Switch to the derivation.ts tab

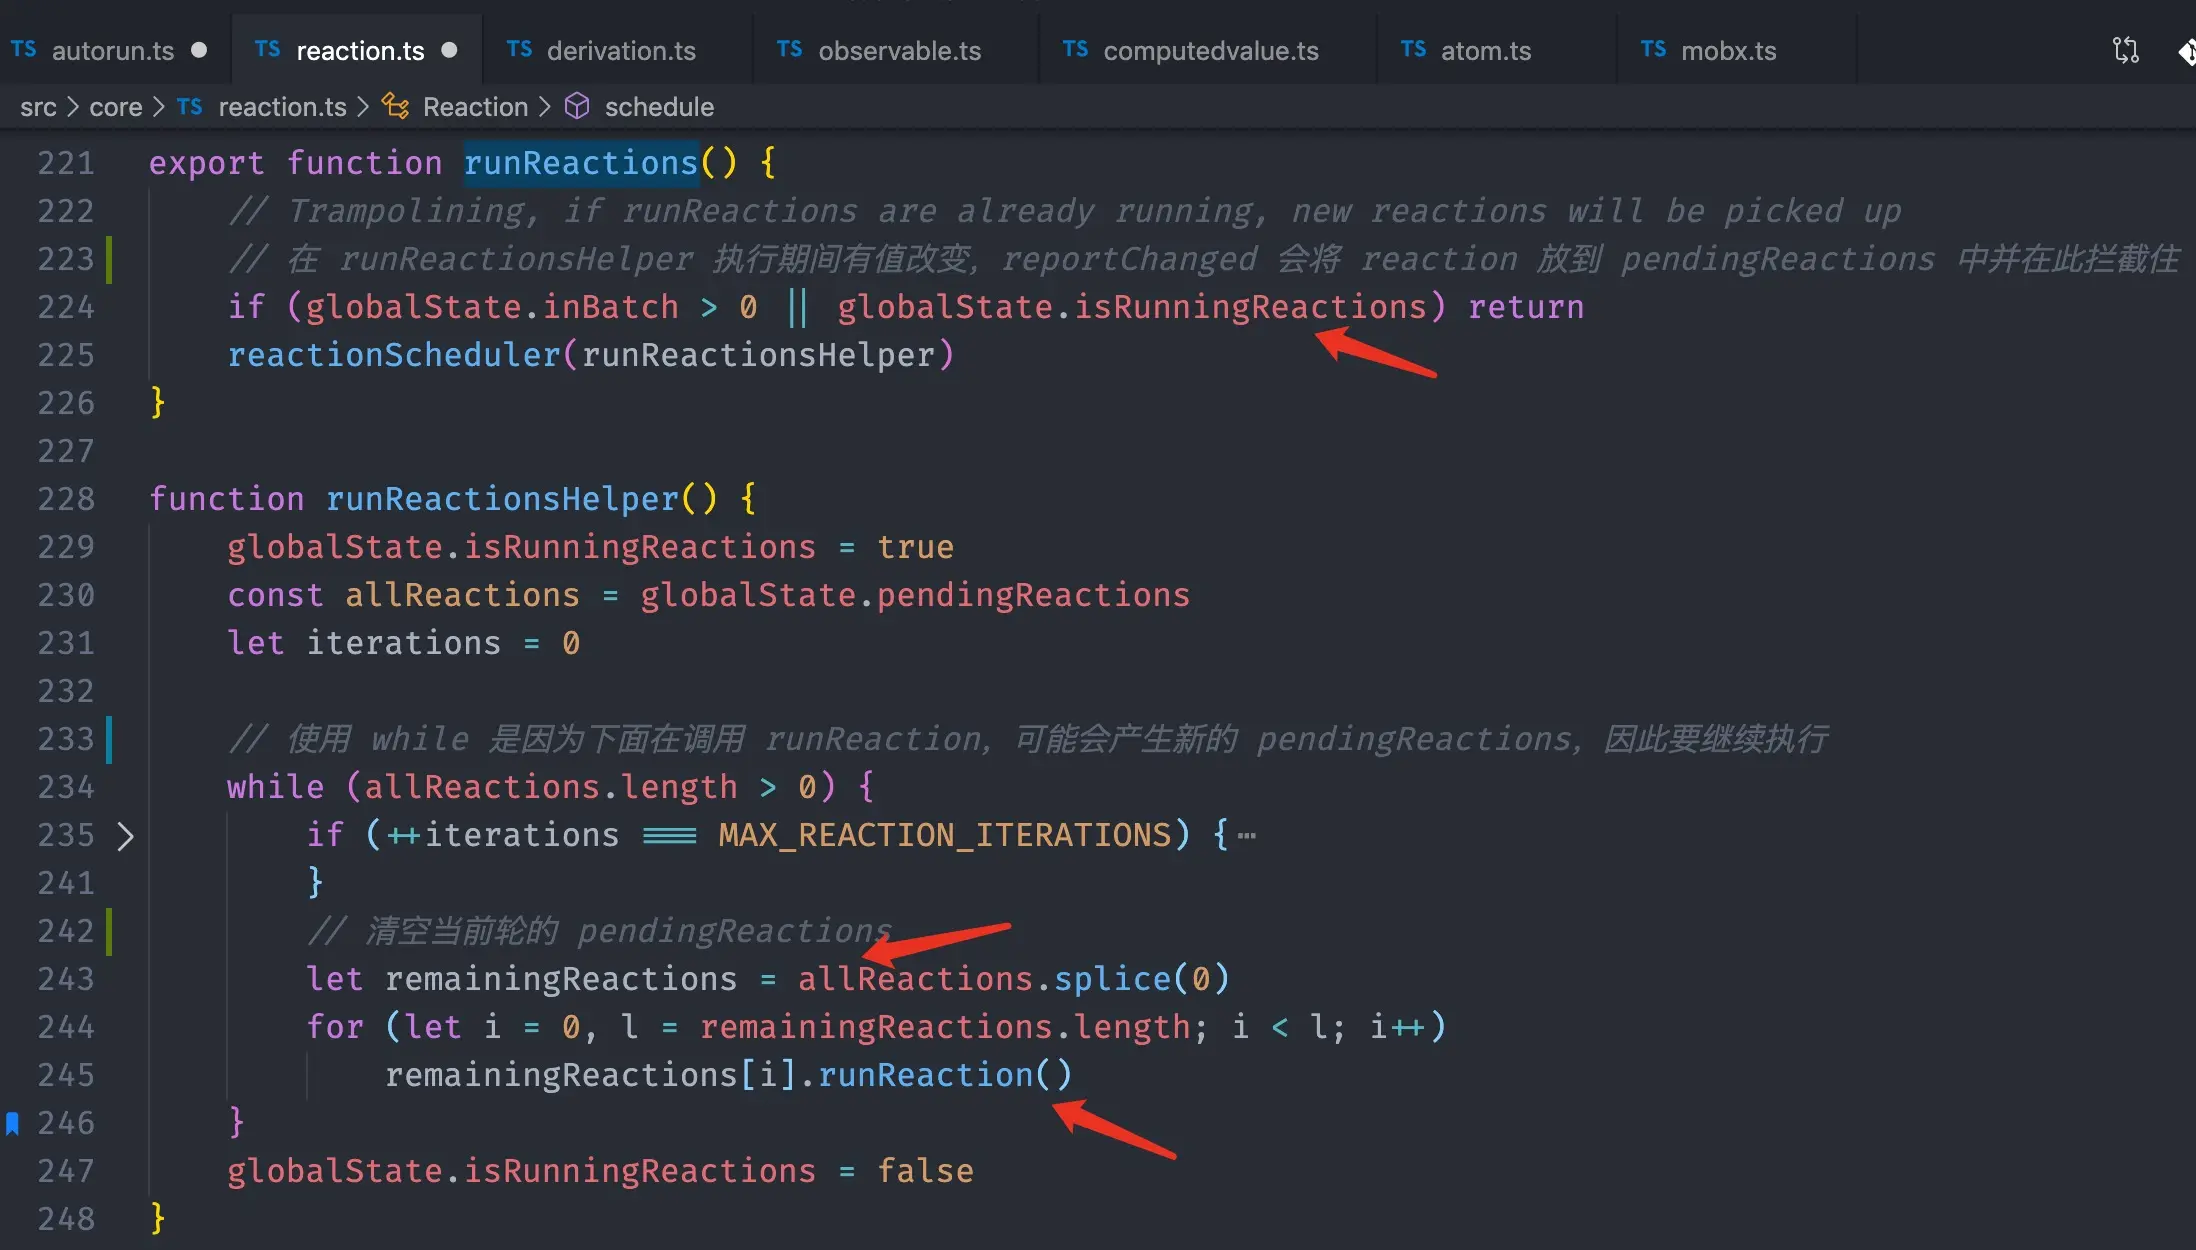pos(620,51)
